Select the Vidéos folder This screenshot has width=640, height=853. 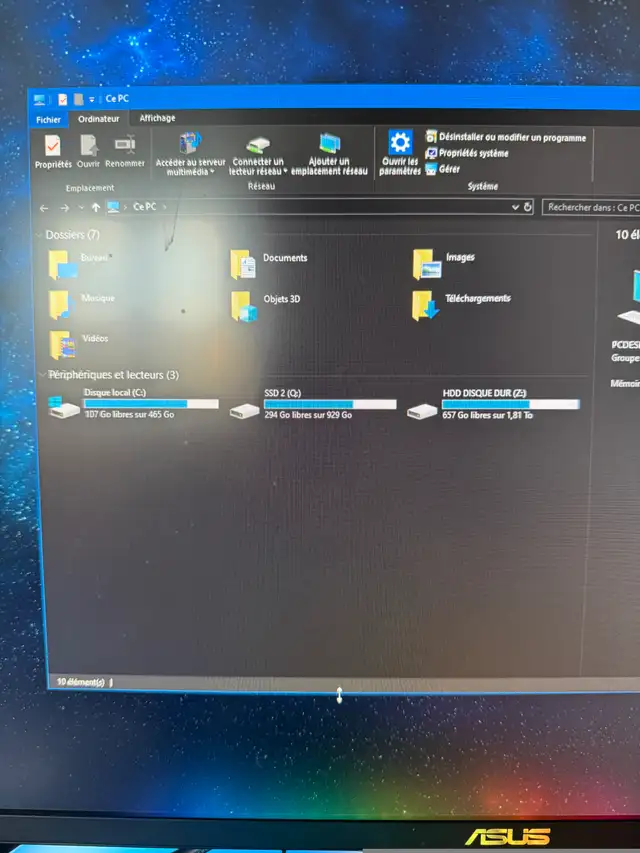coord(79,345)
